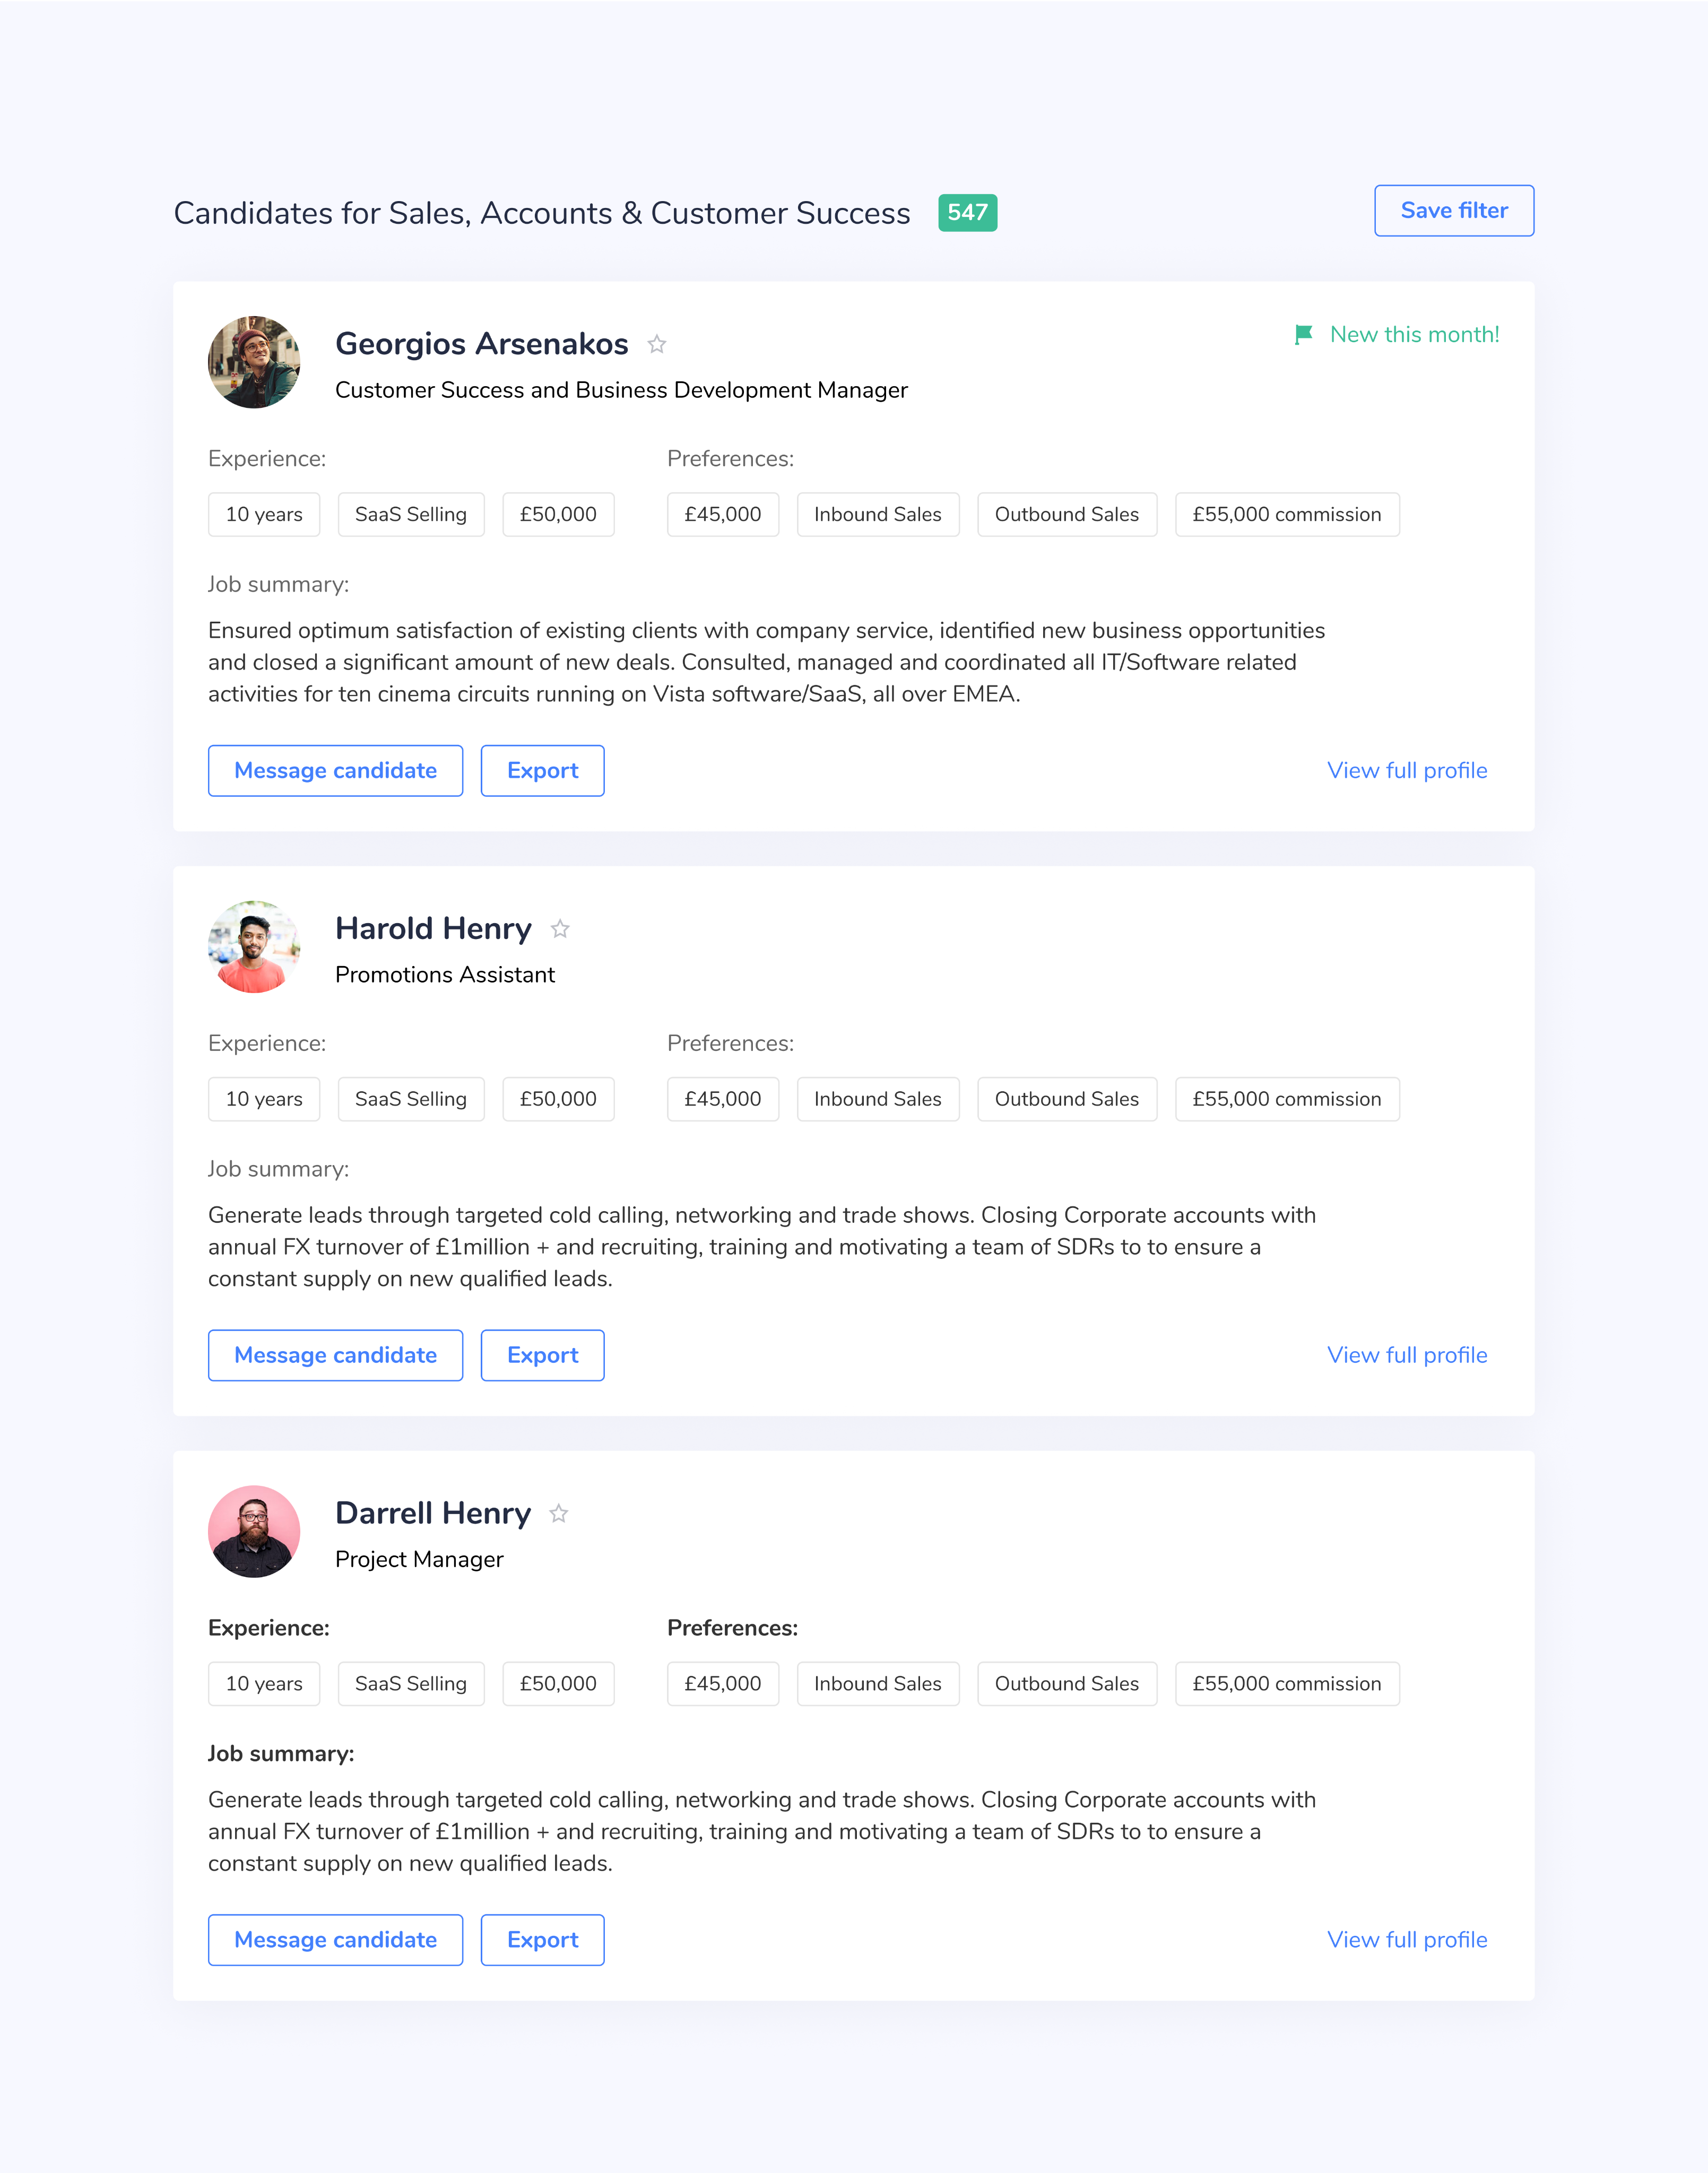Screen dimensions: 1708x2173
Task: Click Harold Henry's SaaS Selling tag
Action: point(411,1099)
